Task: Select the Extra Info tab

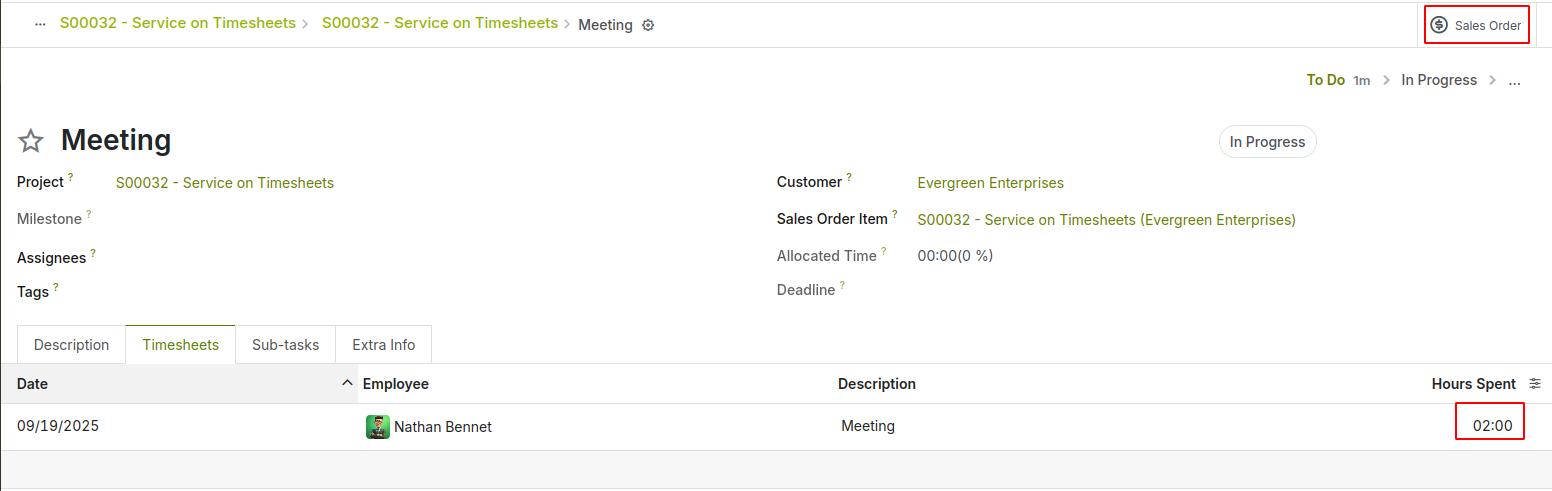Action: pyautogui.click(x=383, y=345)
